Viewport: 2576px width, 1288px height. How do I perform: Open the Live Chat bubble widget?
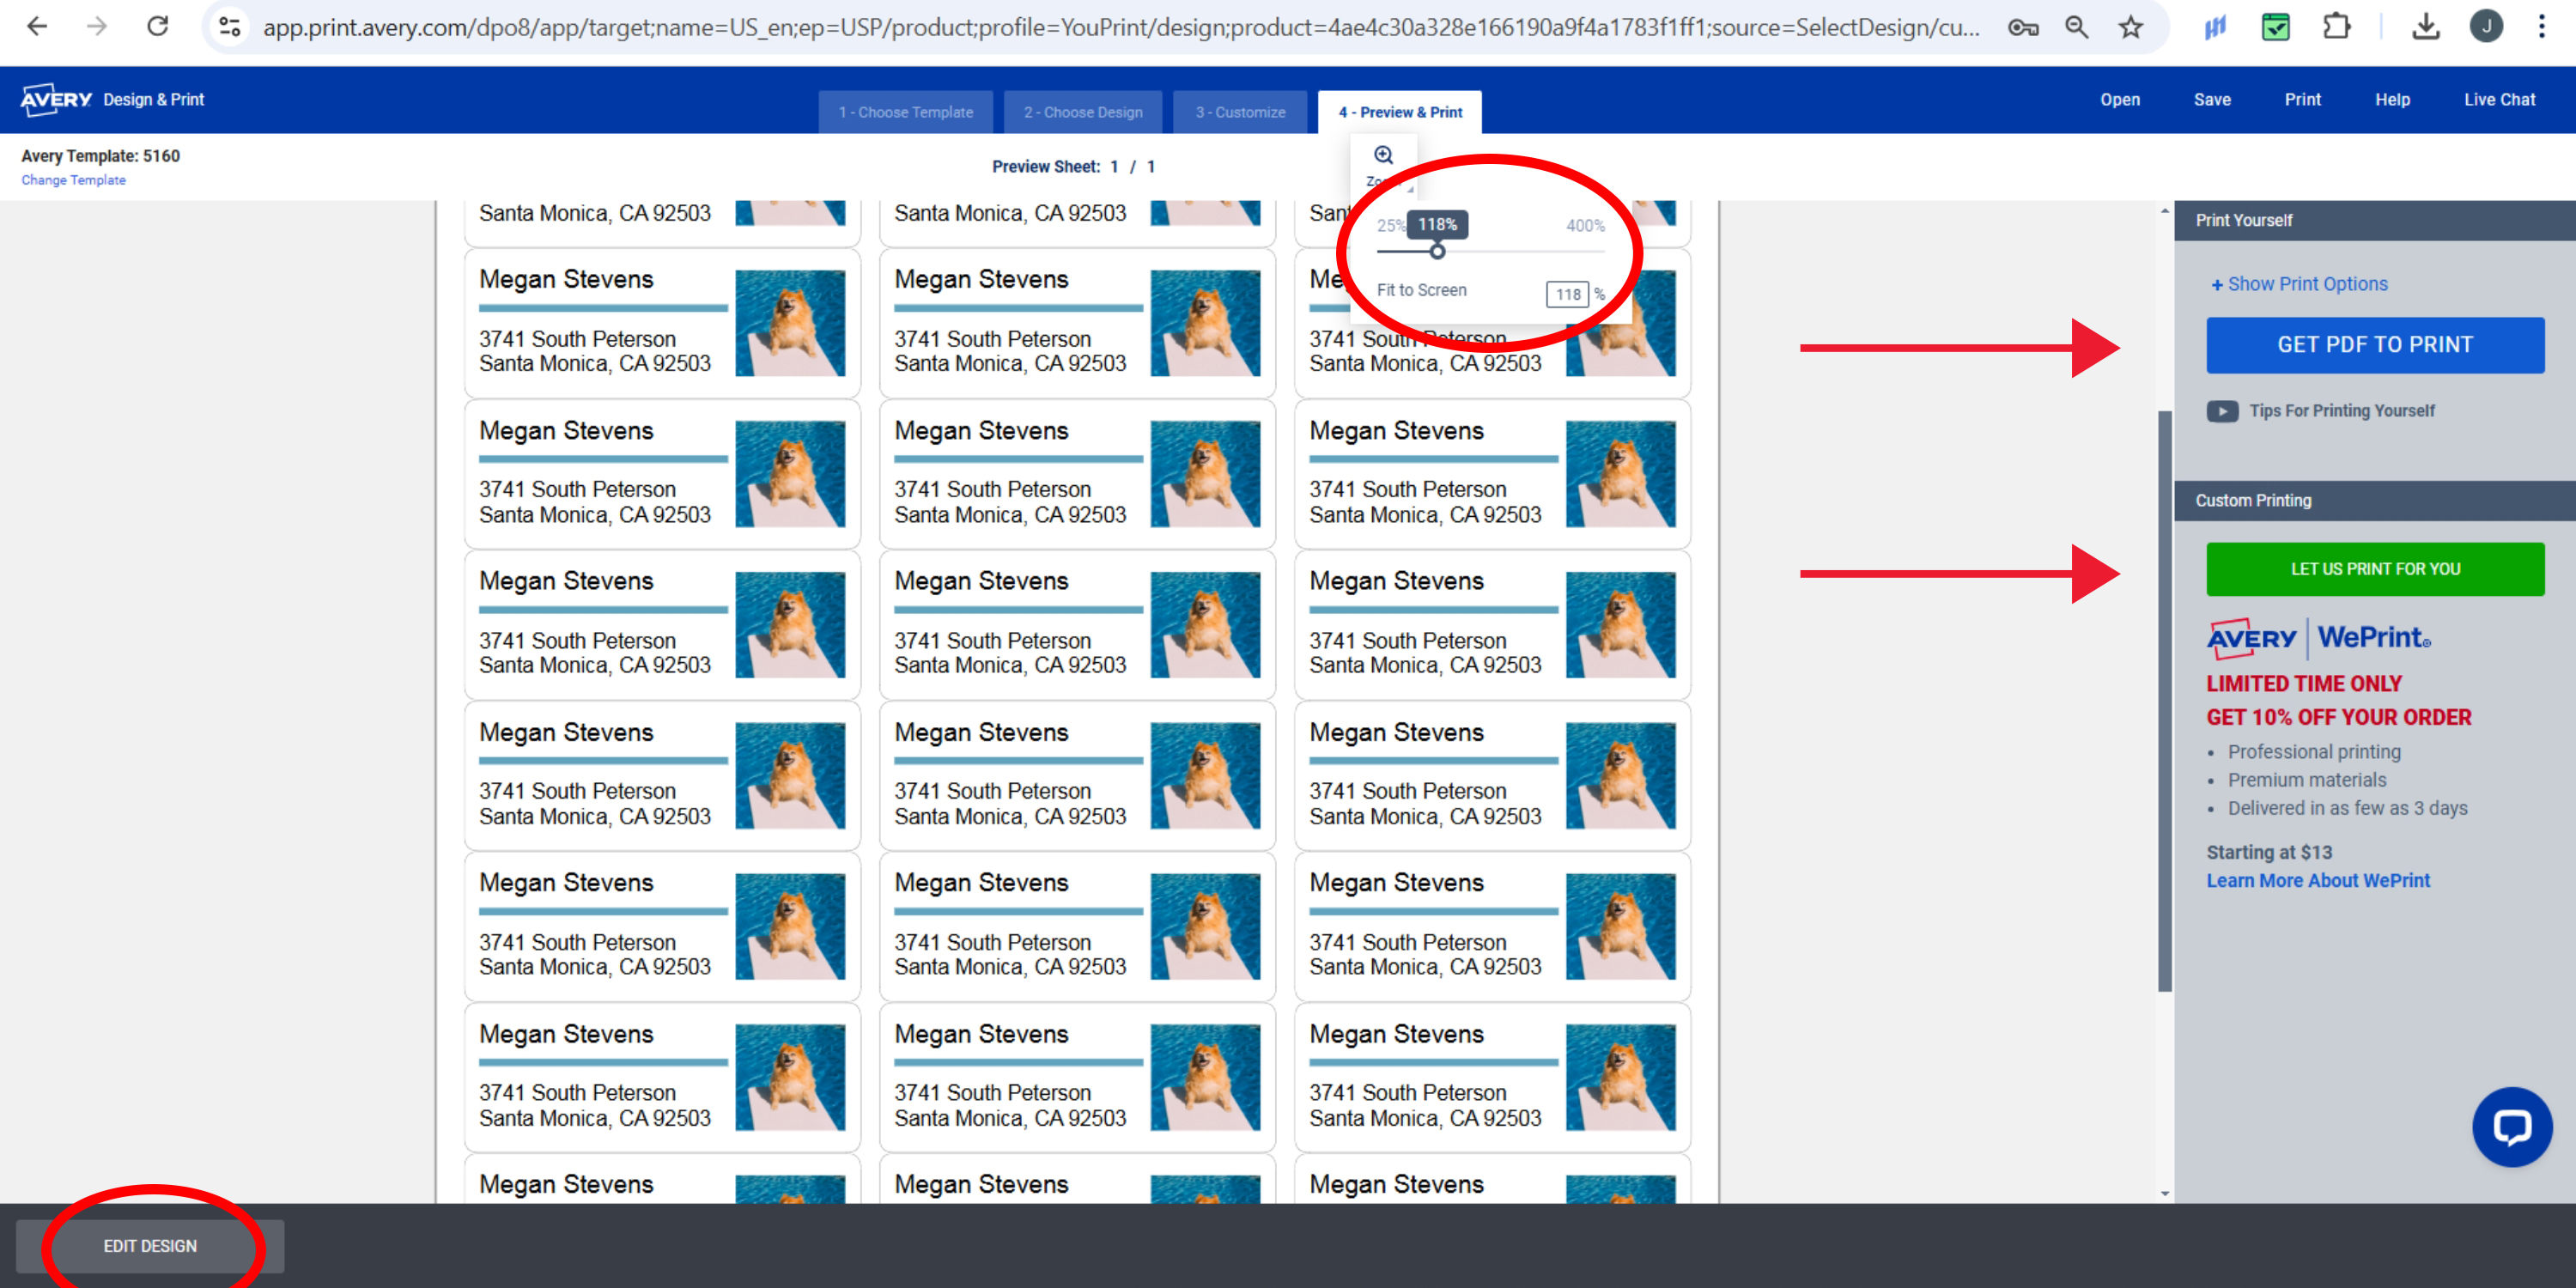2512,1127
